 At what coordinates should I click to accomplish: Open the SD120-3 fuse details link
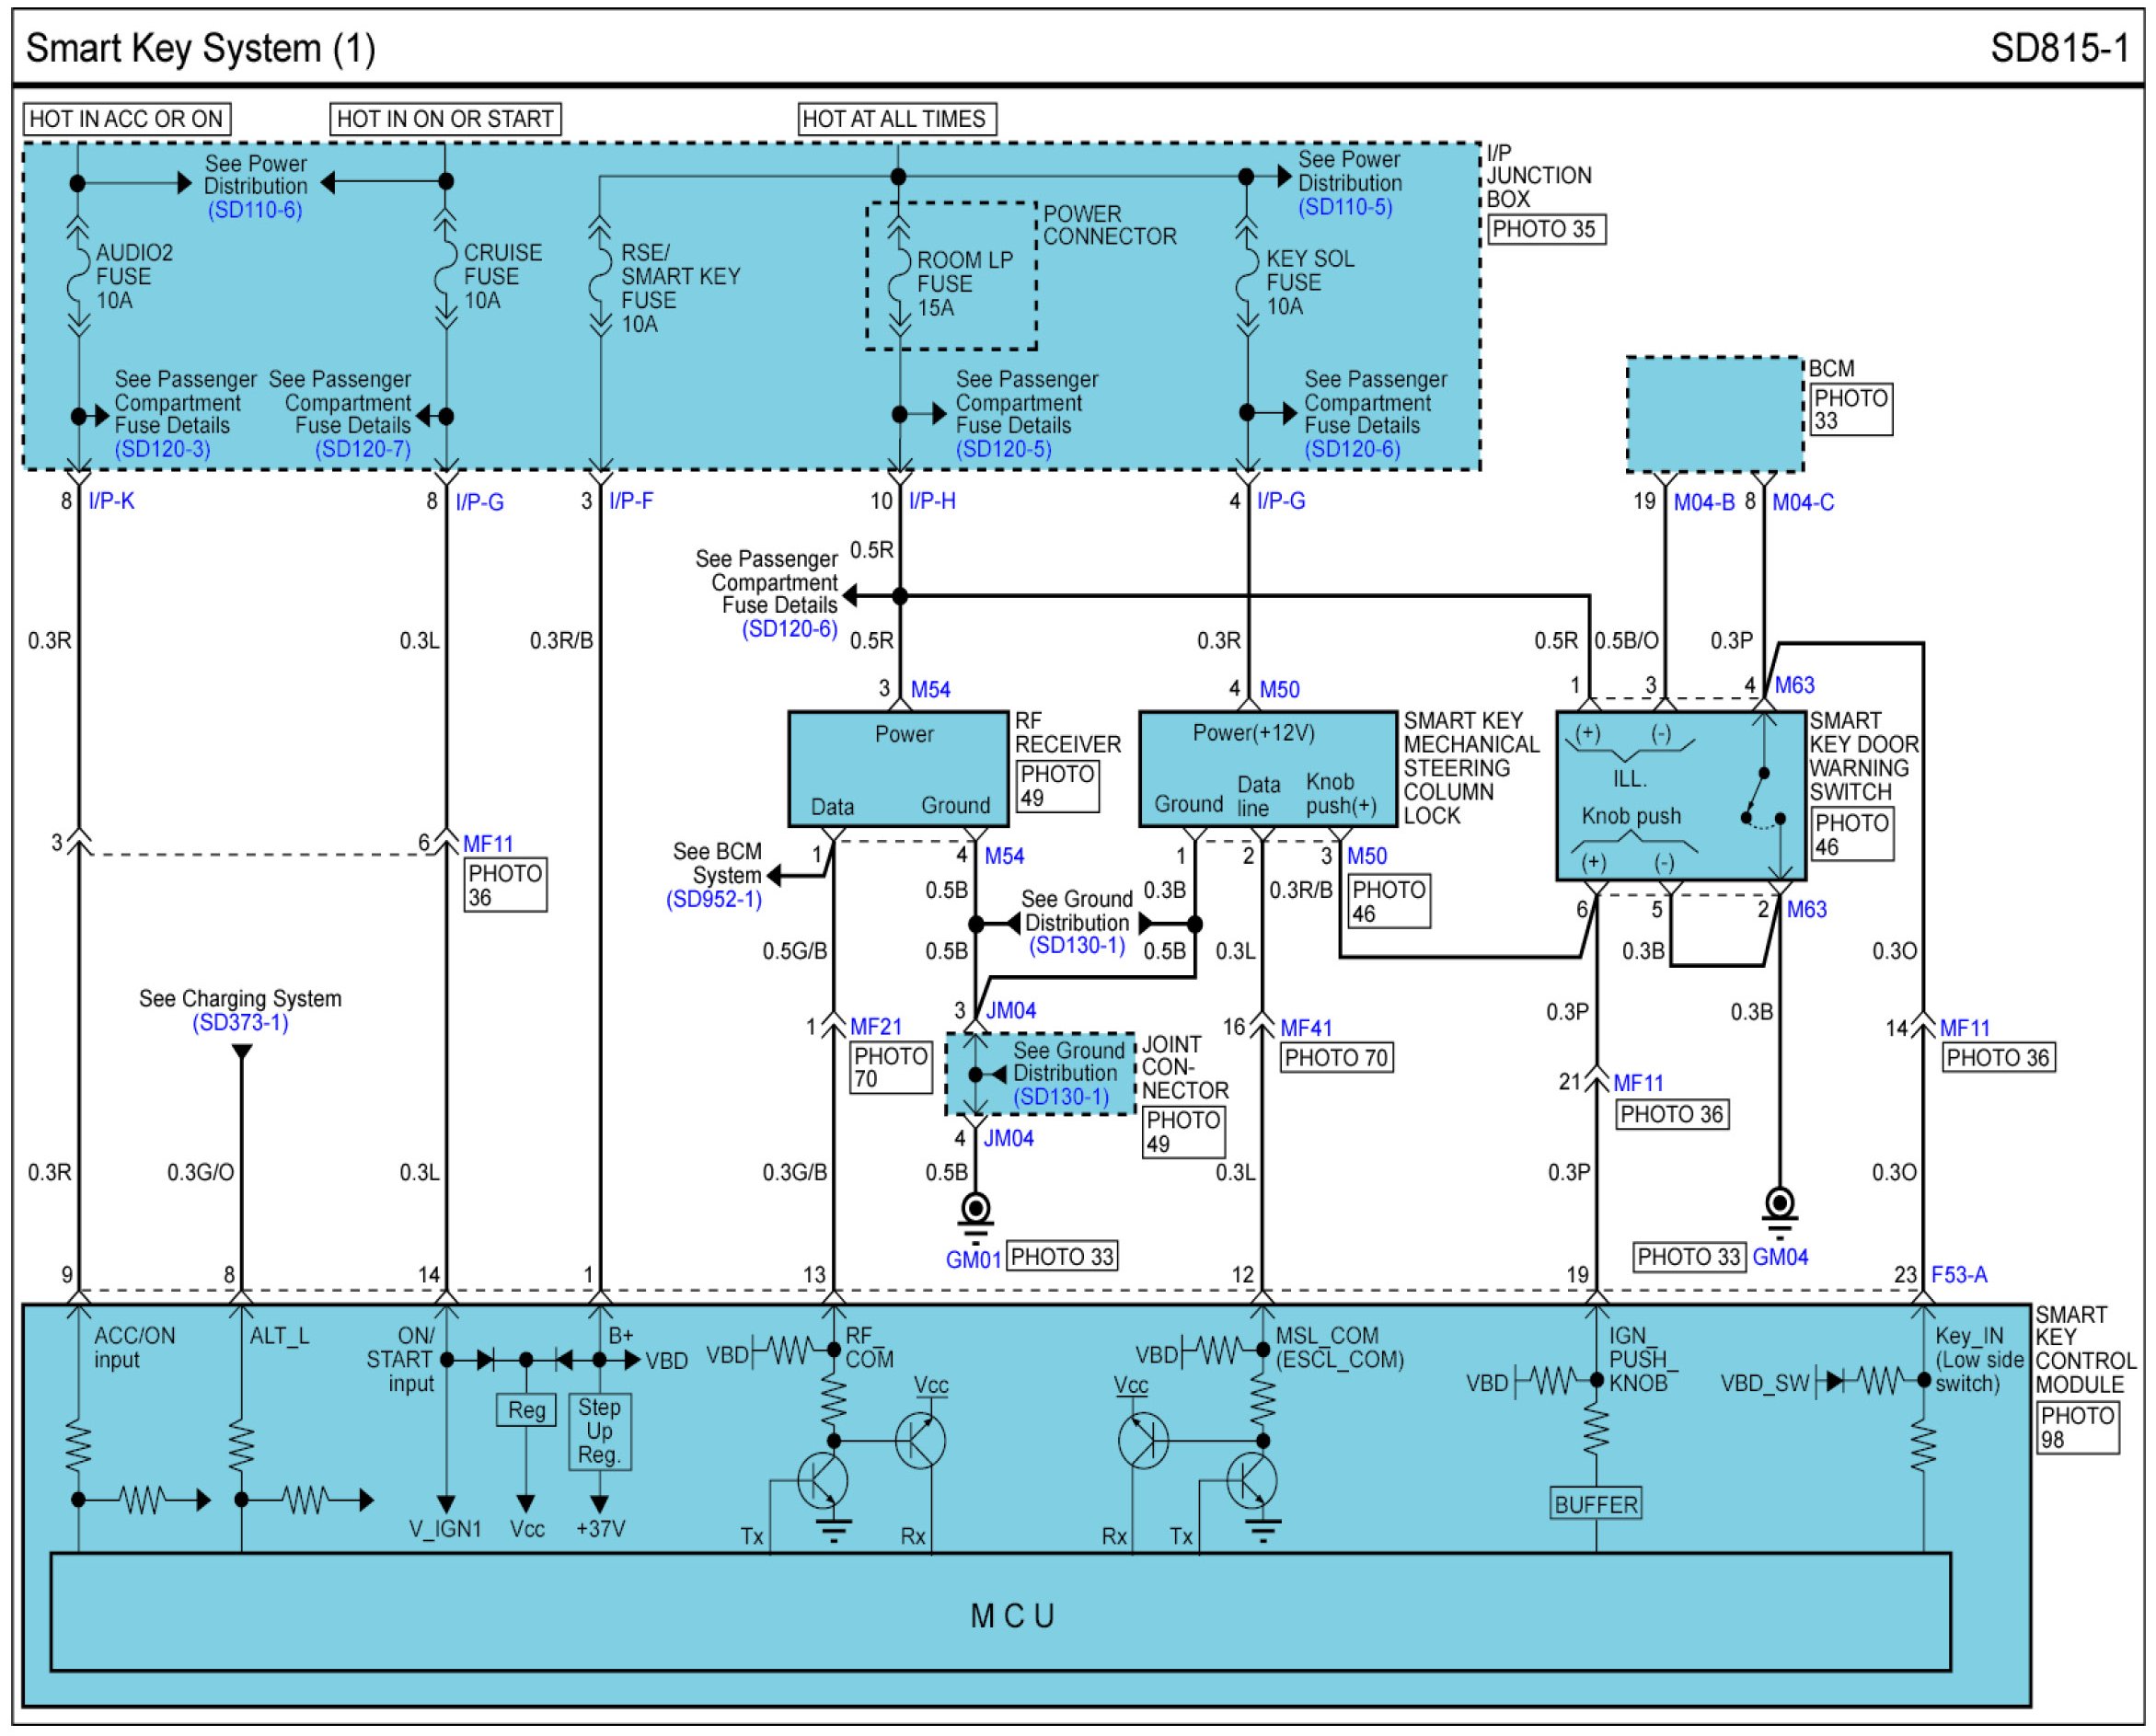(x=162, y=449)
